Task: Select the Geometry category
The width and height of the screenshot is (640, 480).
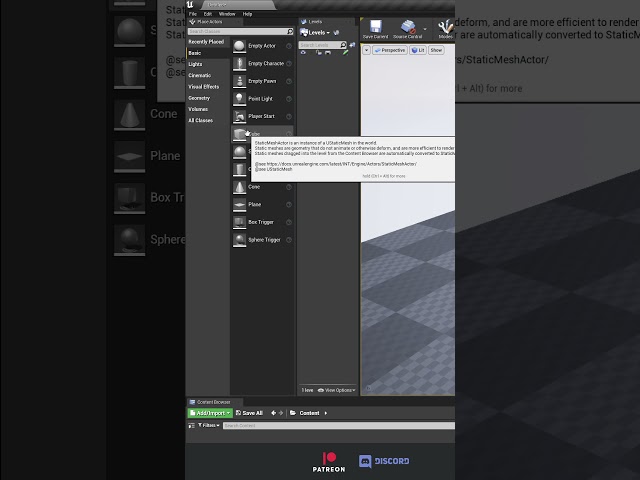Action: (199, 98)
